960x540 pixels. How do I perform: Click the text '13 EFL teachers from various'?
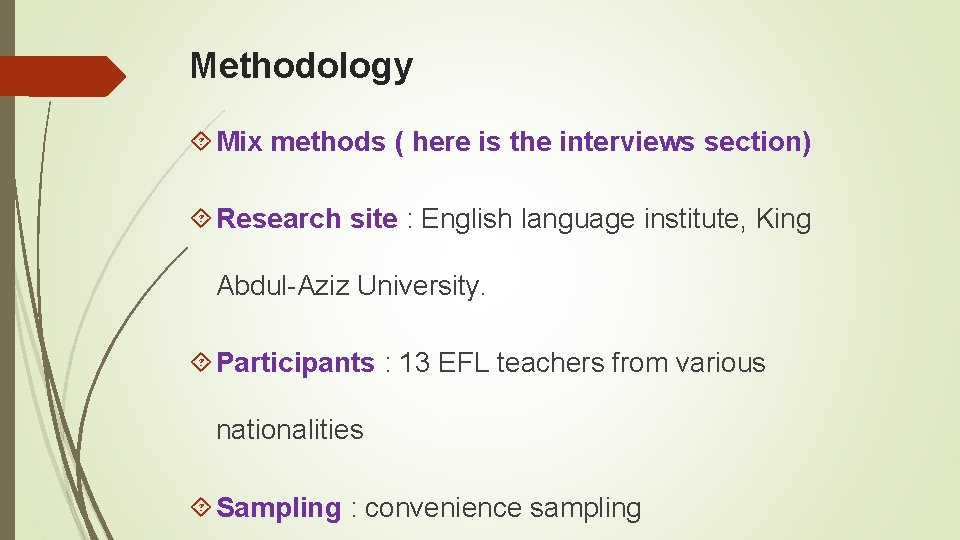582,362
